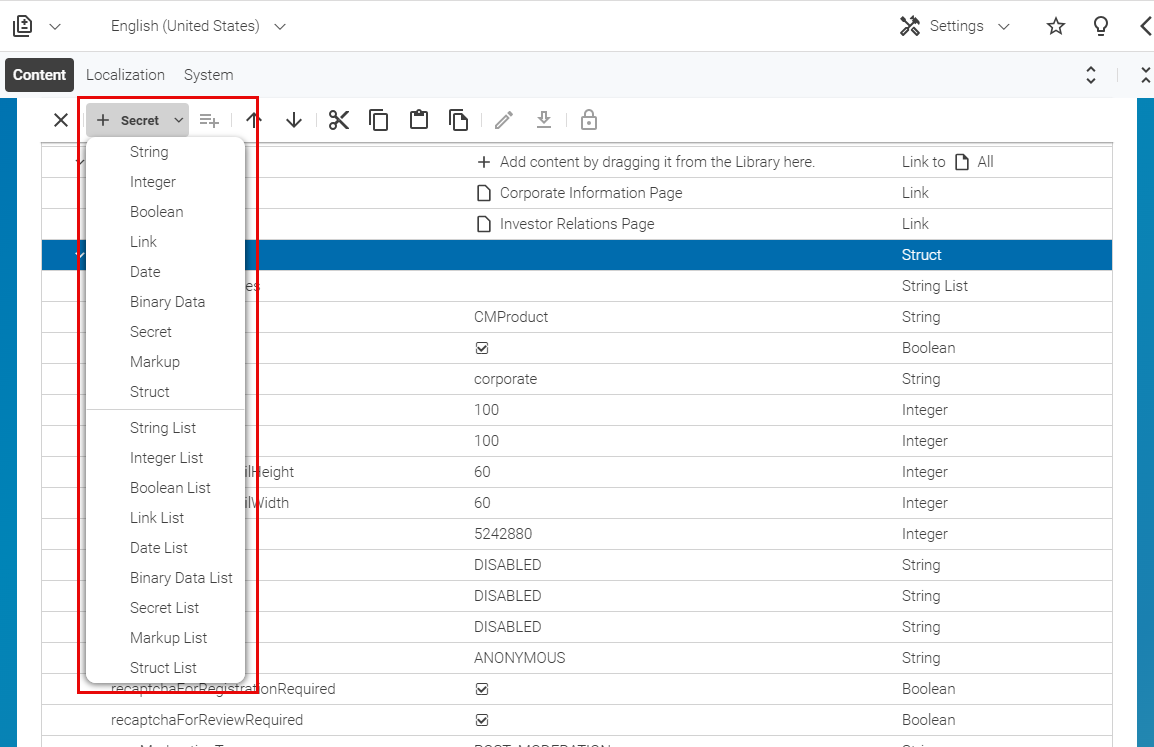The height and width of the screenshot is (747, 1154).
Task: Expand the Settings dropdown
Action: coord(955,26)
